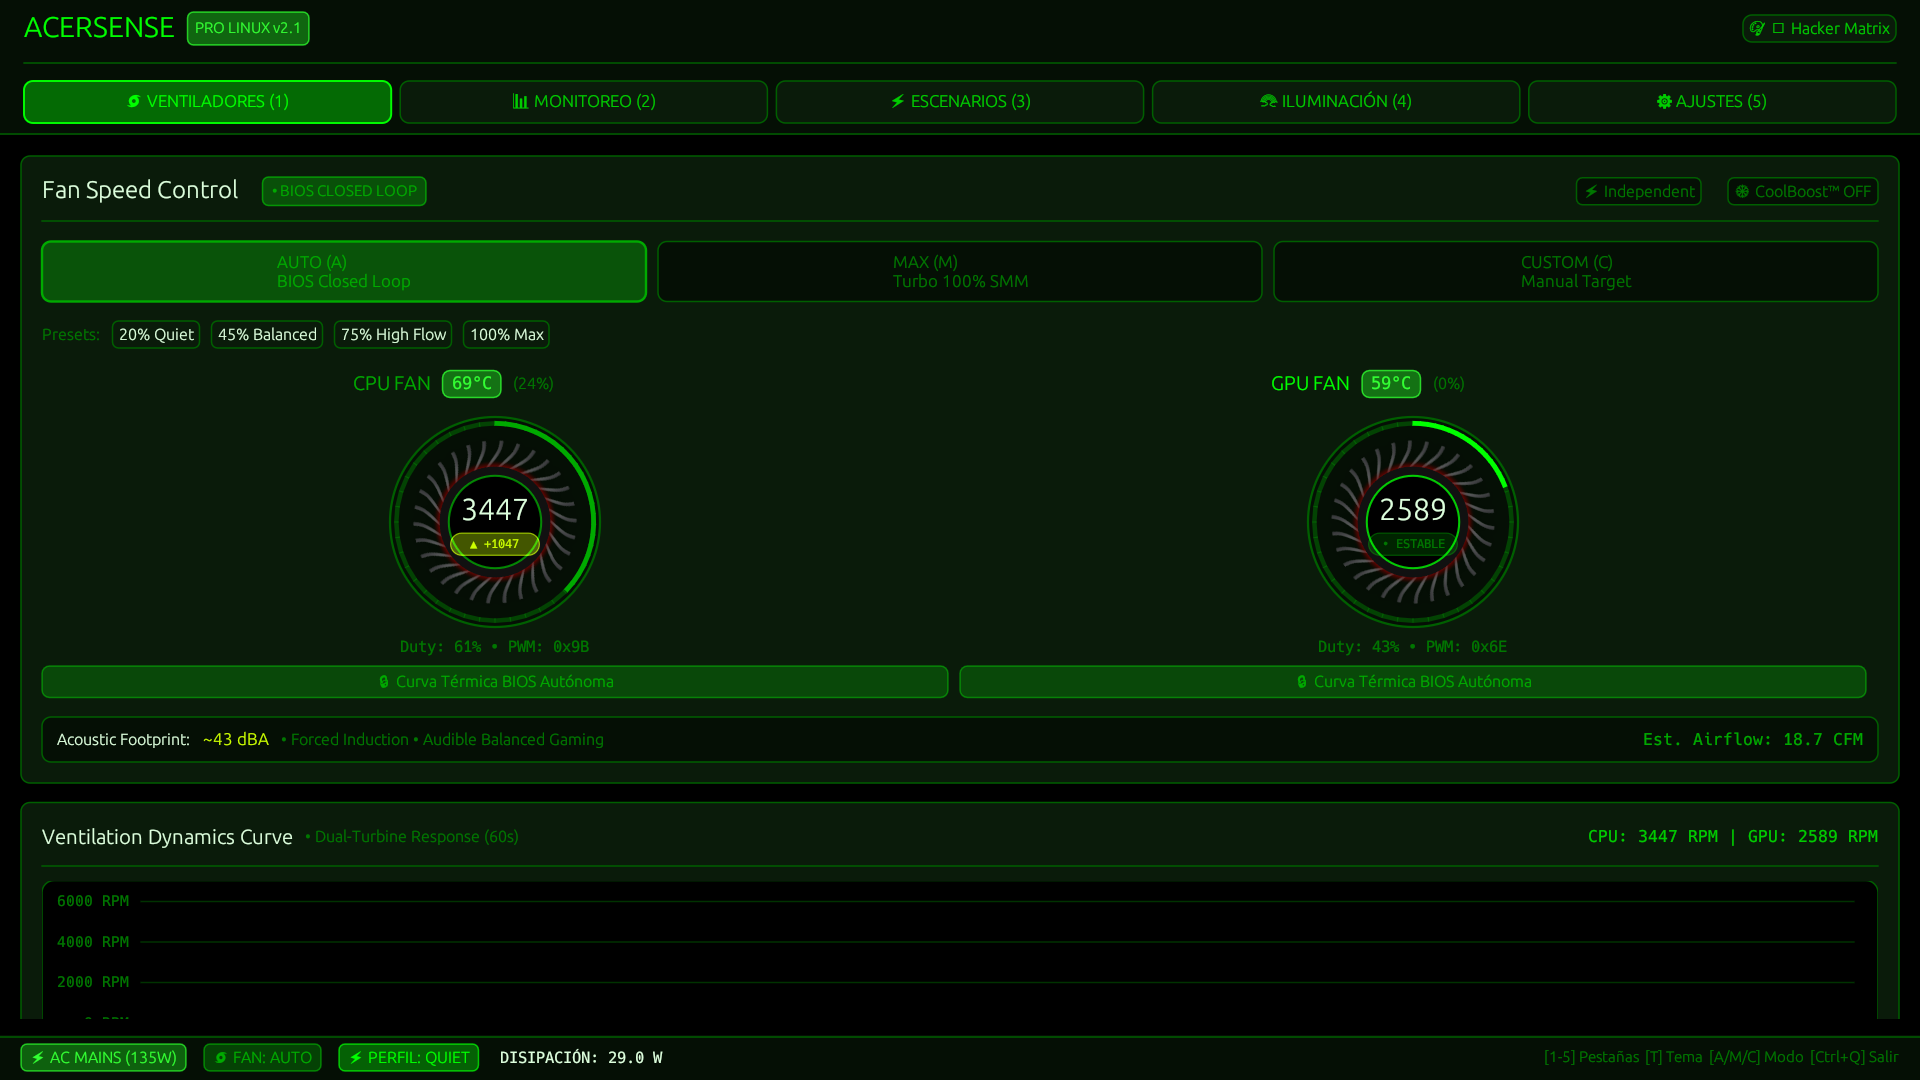Image resolution: width=1920 pixels, height=1080 pixels.
Task: Click the GPU Curva Térmica BIOS Autónoma bar
Action: point(1413,681)
